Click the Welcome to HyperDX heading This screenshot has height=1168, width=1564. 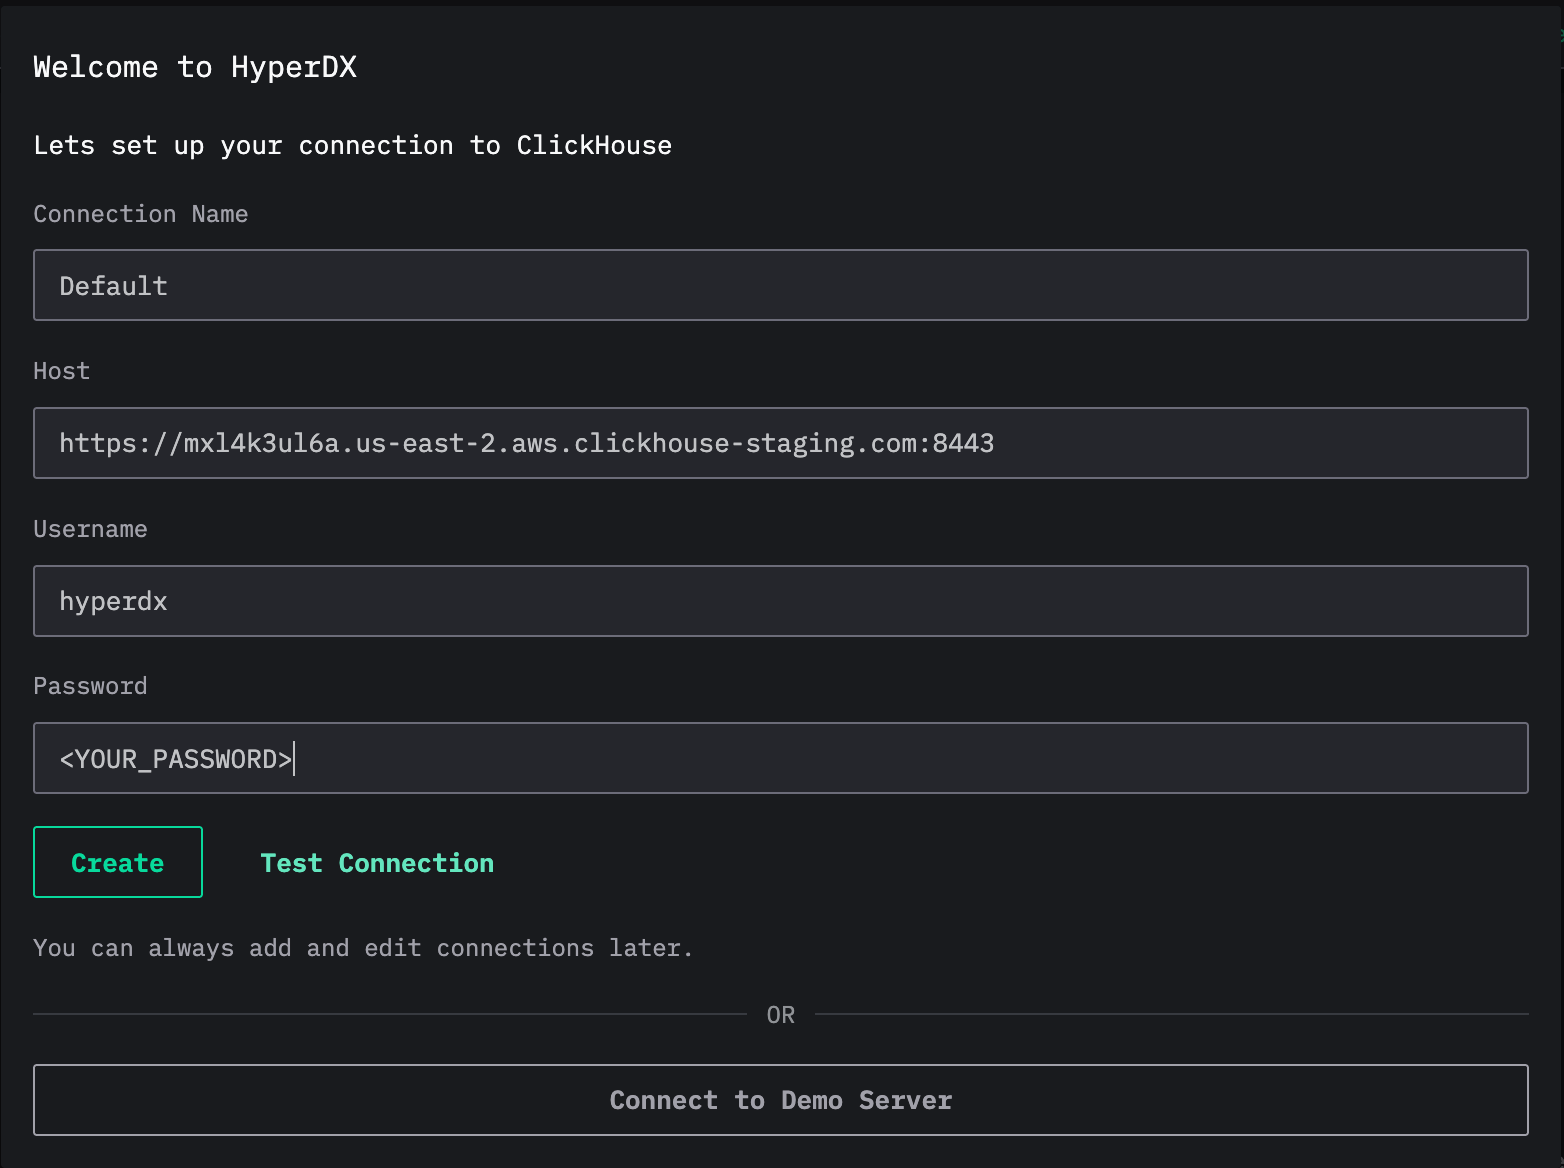click(x=196, y=66)
